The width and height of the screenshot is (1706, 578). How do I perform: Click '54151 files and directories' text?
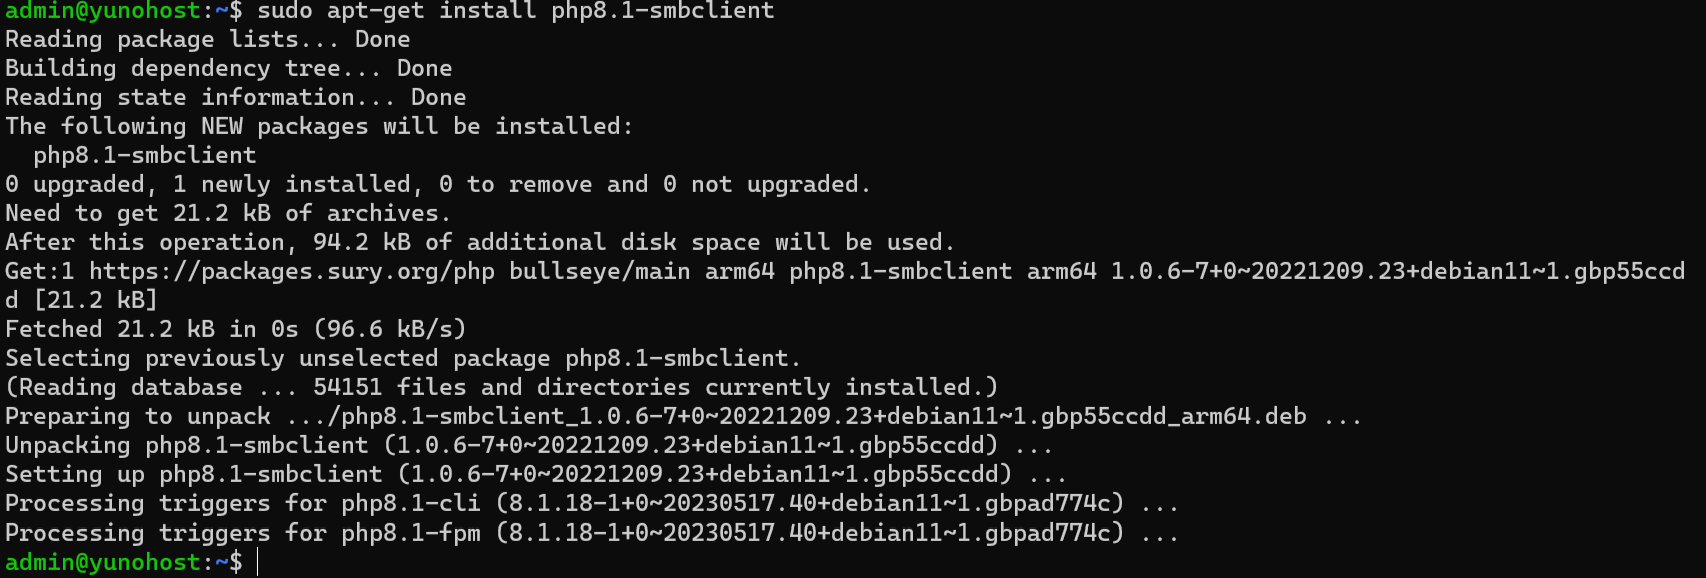502,387
